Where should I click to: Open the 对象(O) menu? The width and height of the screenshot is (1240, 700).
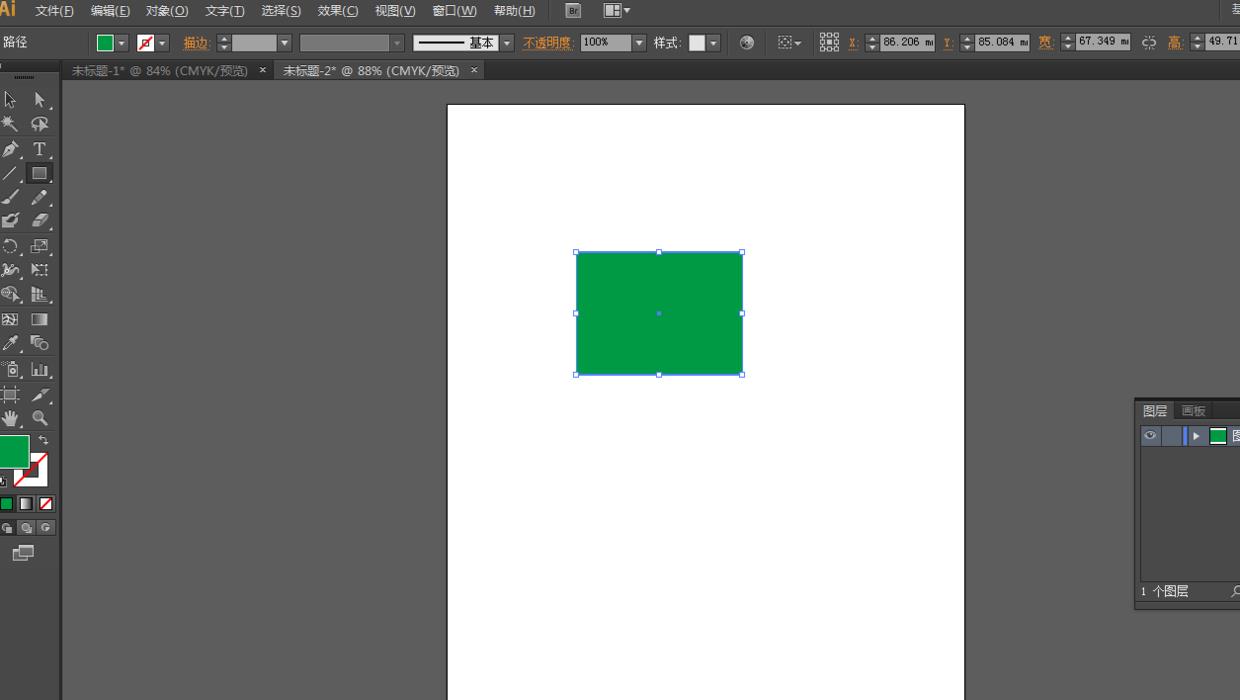pos(167,11)
